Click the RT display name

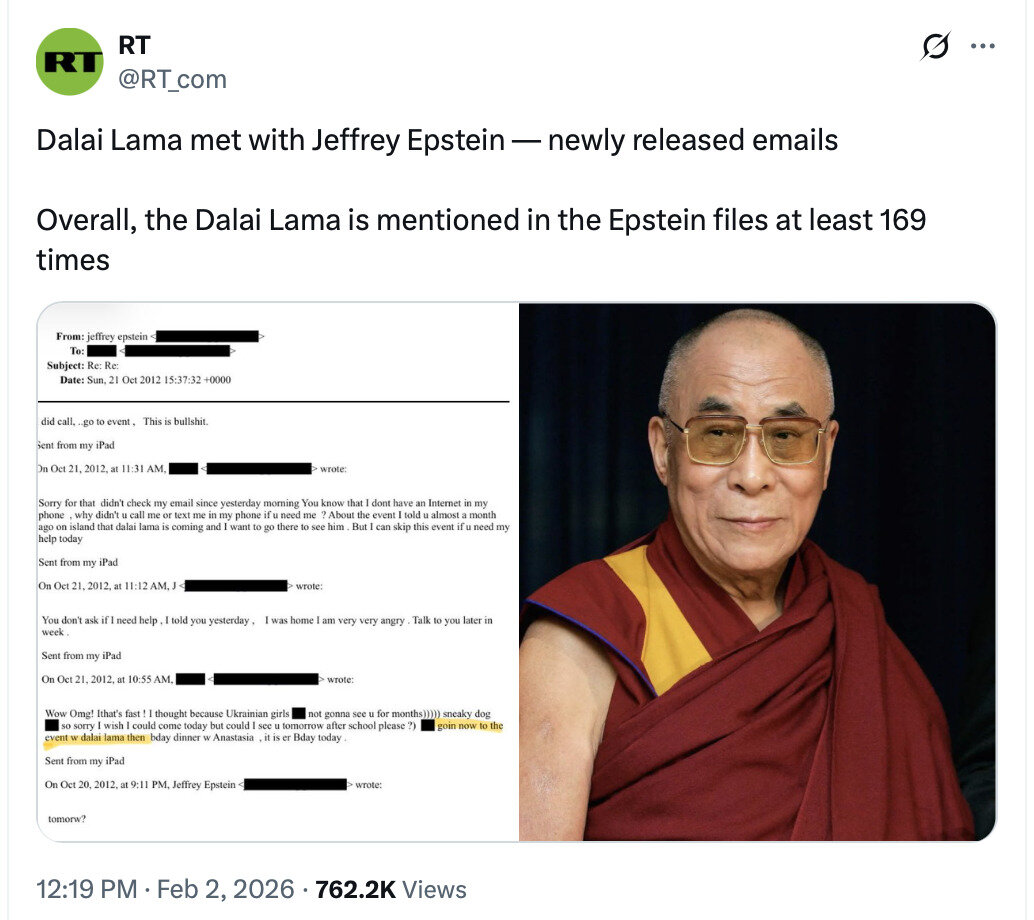[x=135, y=45]
